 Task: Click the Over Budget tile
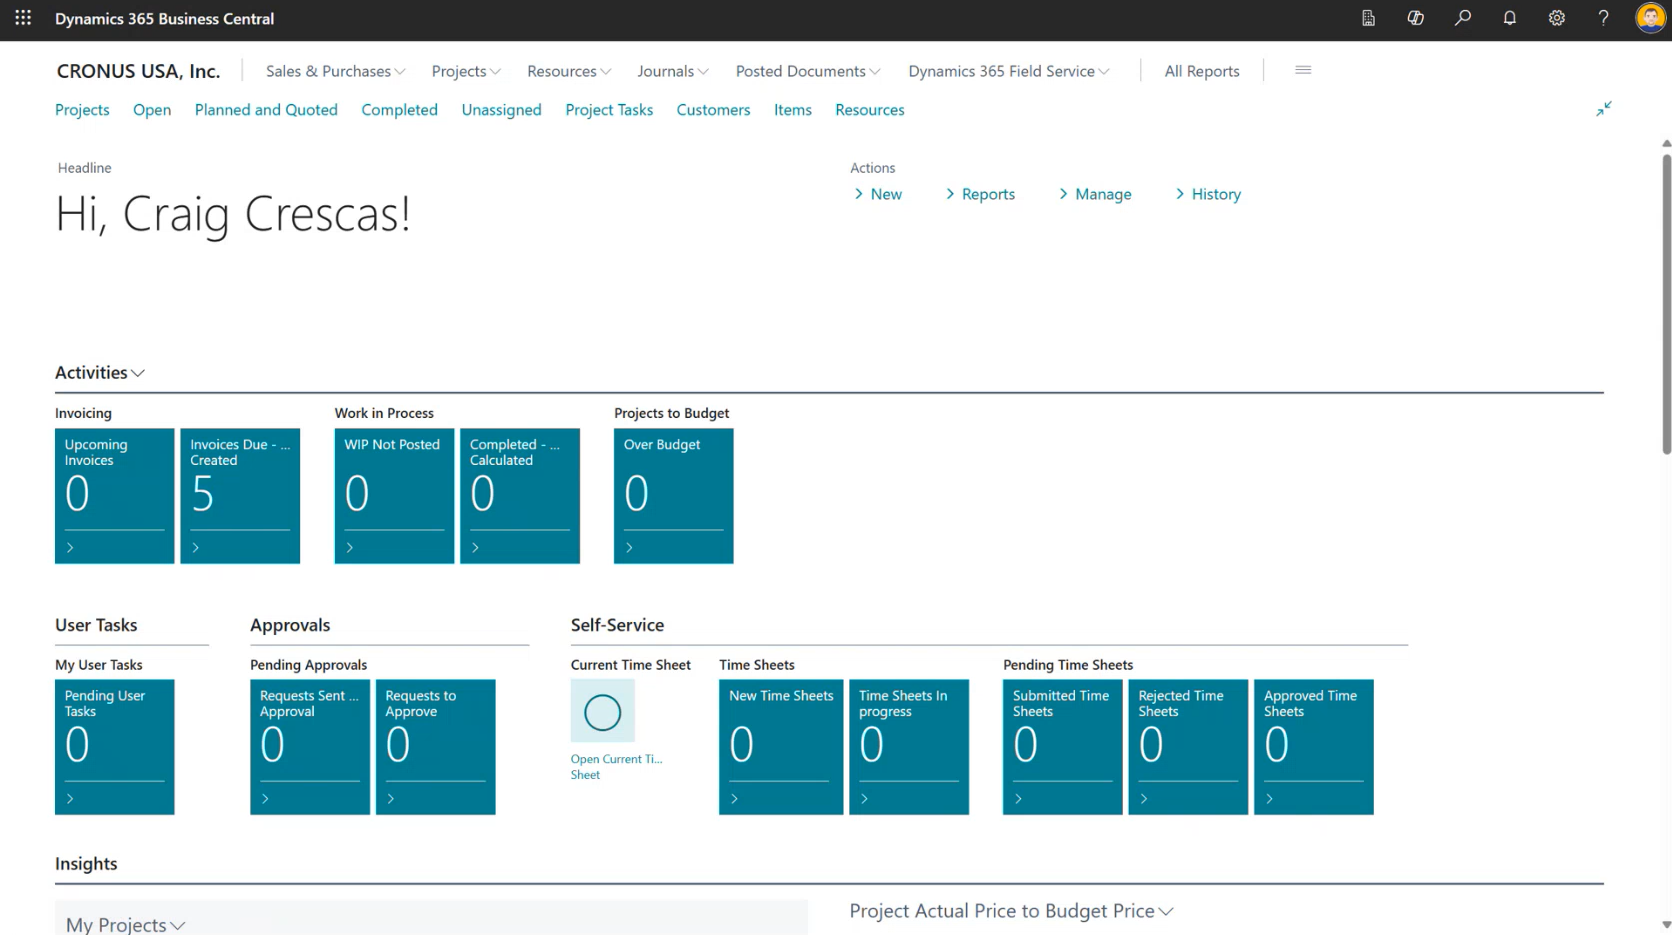[x=673, y=495]
